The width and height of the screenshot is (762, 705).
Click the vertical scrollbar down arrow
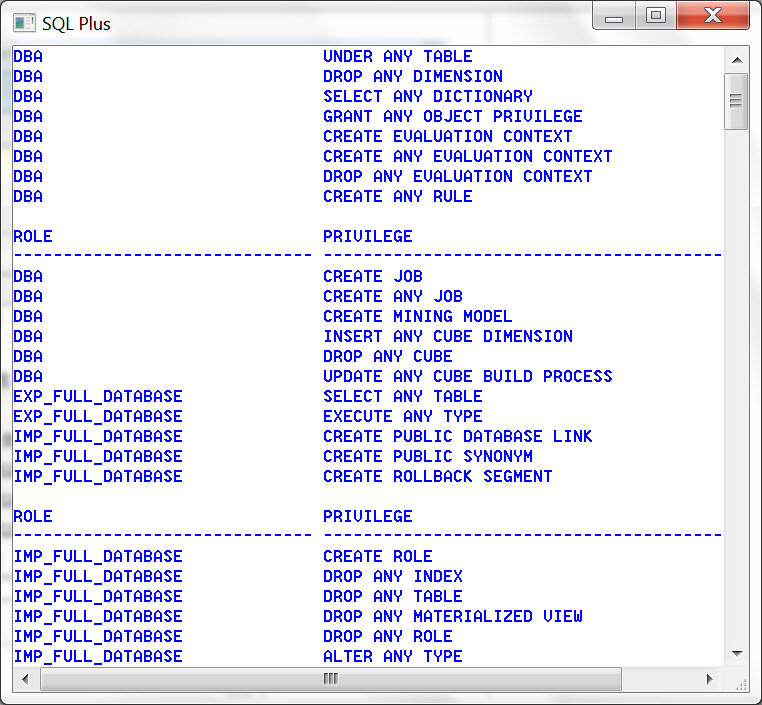[737, 654]
